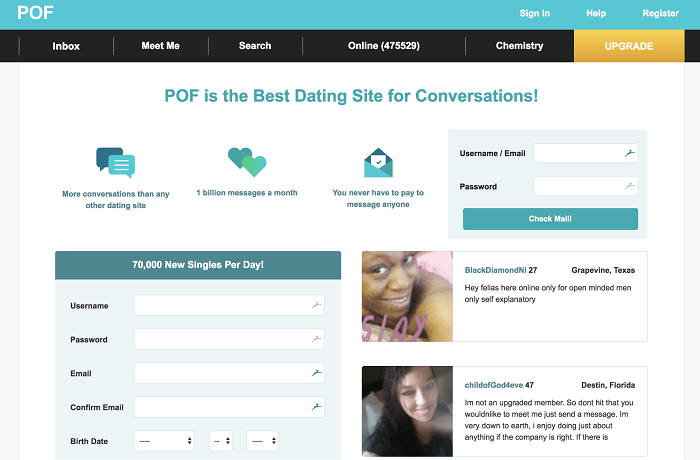Click childofGod4eve's 'Im not an upgraded member' bio
The height and width of the screenshot is (460, 700).
pos(549,420)
